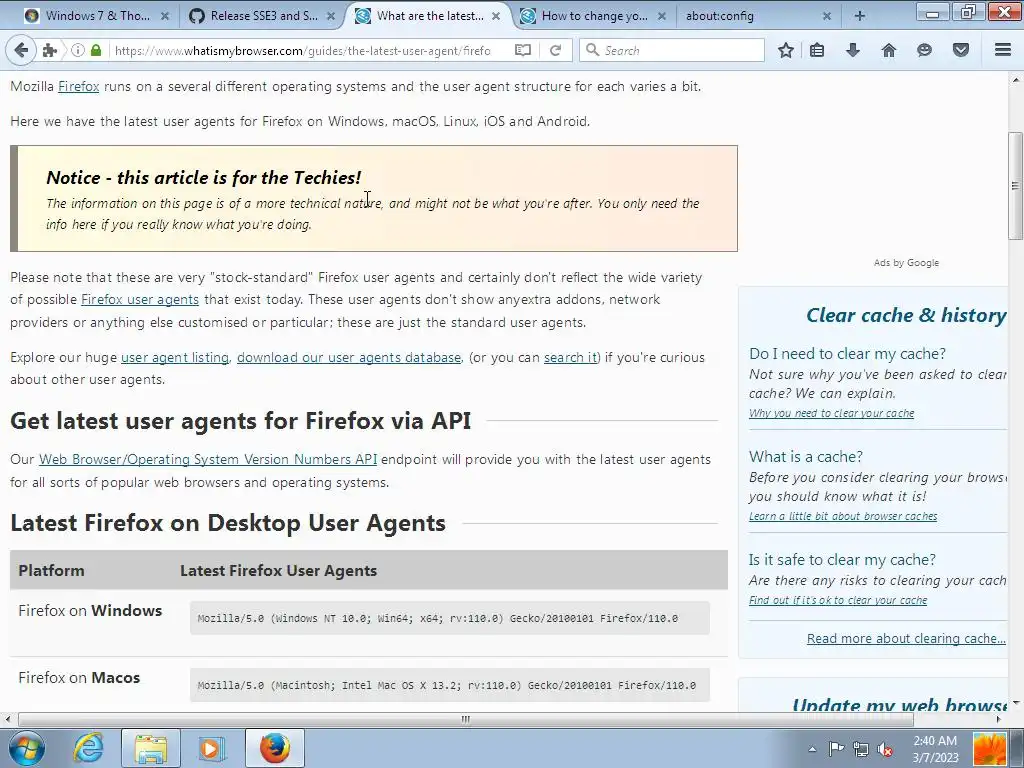The width and height of the screenshot is (1024, 768).
Task: Open the Pocket icon in the toolbar
Action: (x=961, y=50)
